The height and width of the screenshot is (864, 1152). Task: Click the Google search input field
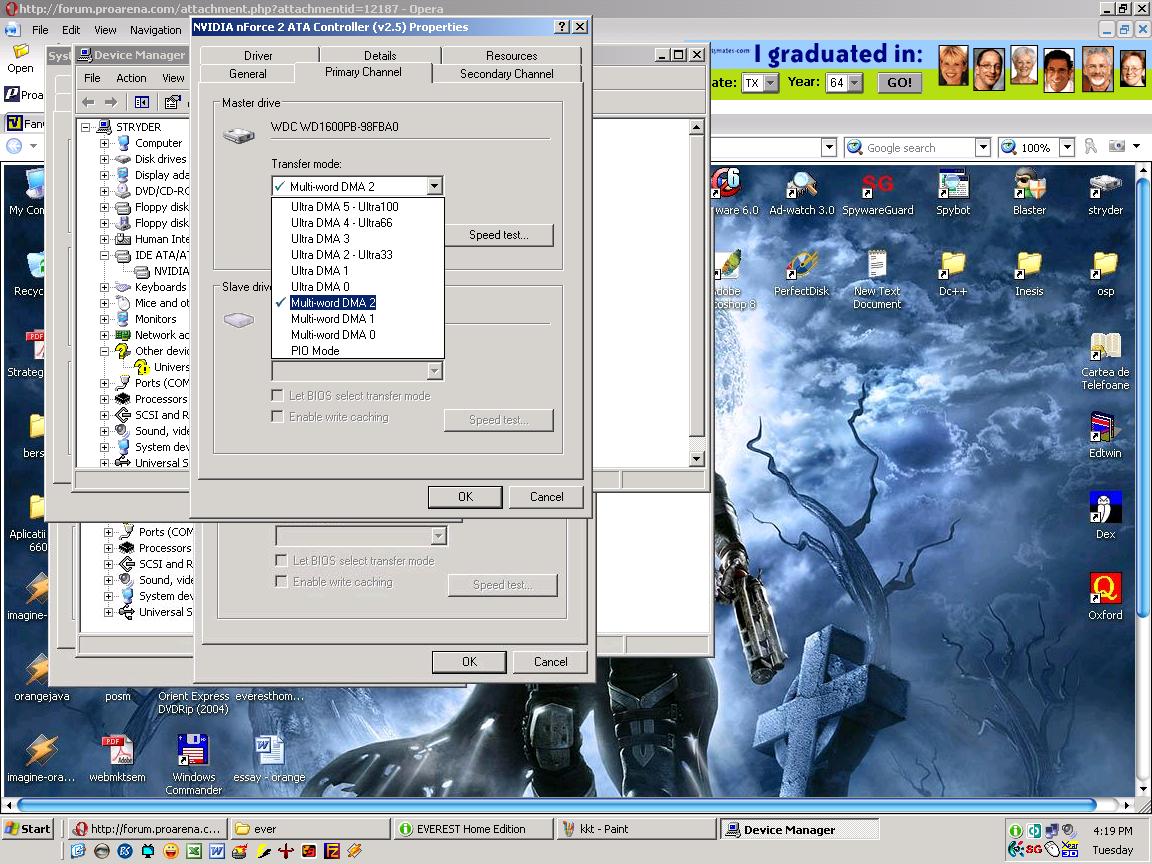click(x=918, y=148)
